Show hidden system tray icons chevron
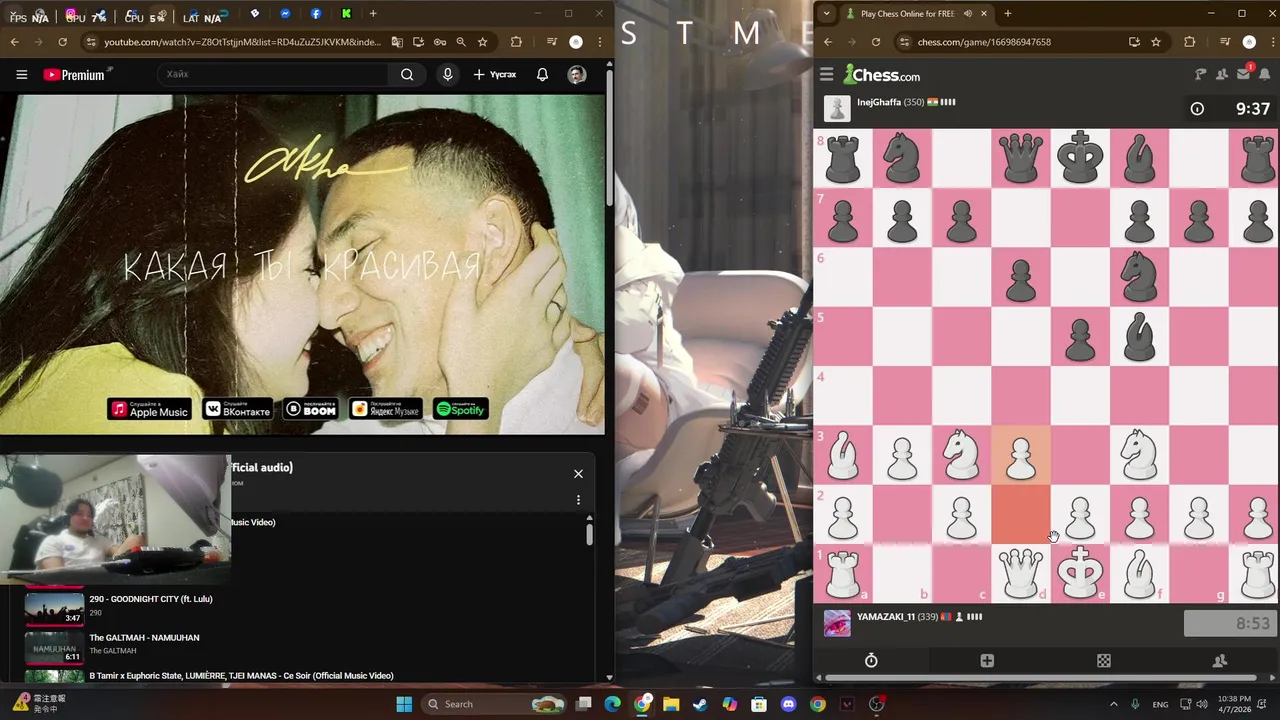The image size is (1280, 720). pyautogui.click(x=1113, y=704)
